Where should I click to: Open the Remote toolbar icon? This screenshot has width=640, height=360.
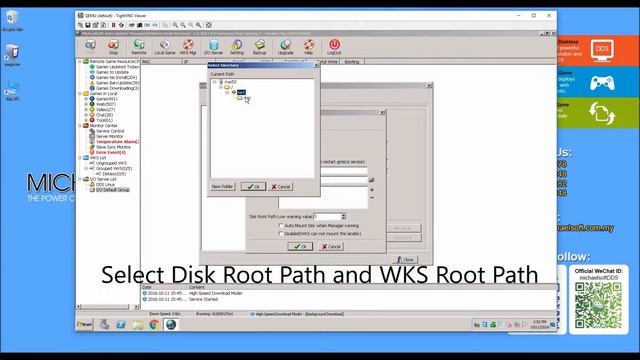tap(139, 47)
